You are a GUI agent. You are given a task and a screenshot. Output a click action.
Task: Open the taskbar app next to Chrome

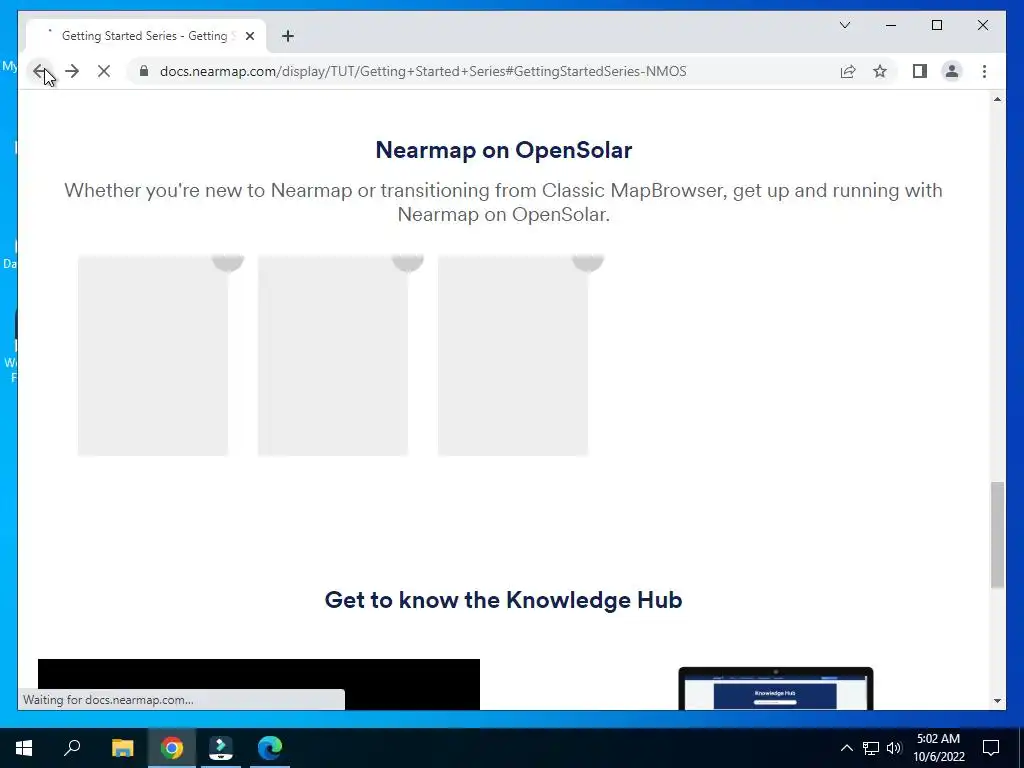click(x=221, y=748)
